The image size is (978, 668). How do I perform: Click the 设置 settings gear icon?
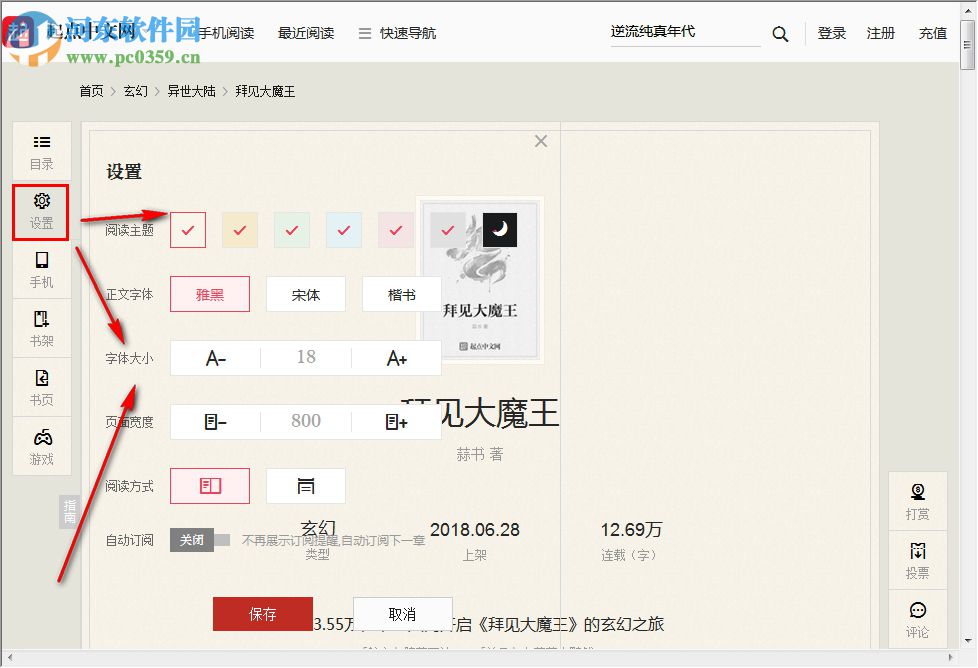(41, 212)
